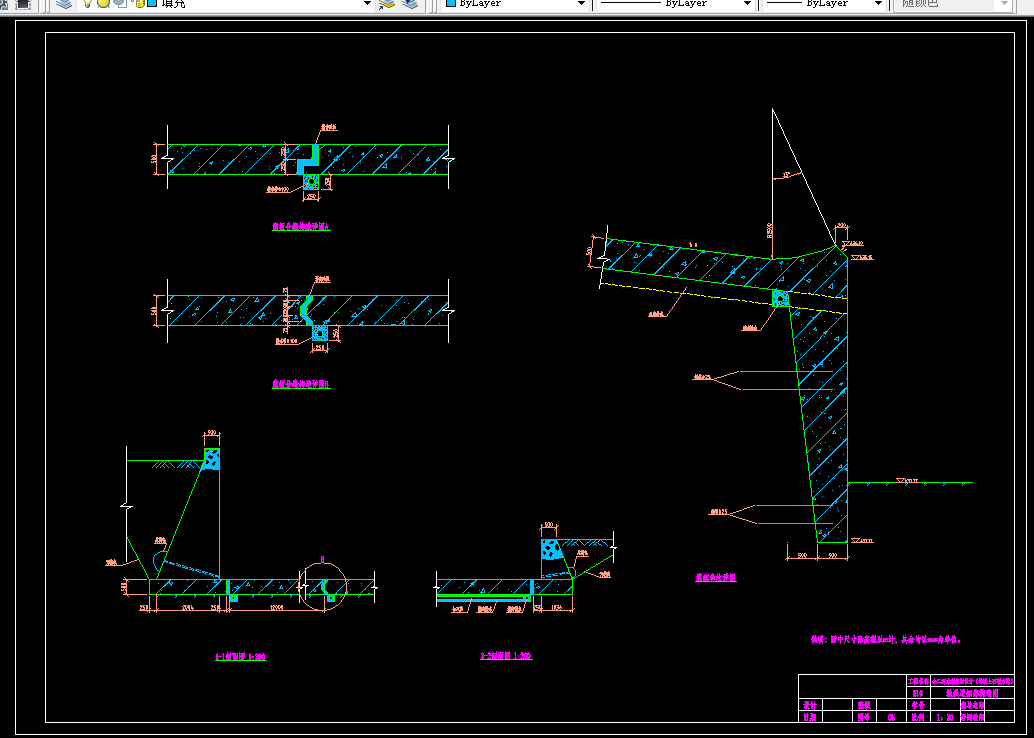Toggle the layer freeze sun icon
1034x738 pixels.
(x=104, y=3)
